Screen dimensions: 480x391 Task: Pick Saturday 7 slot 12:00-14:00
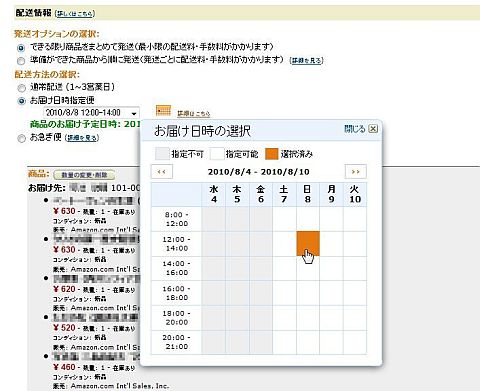284,244
